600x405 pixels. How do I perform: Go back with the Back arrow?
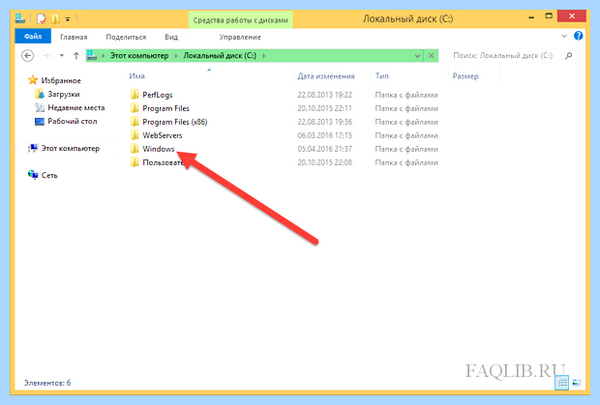[28, 56]
